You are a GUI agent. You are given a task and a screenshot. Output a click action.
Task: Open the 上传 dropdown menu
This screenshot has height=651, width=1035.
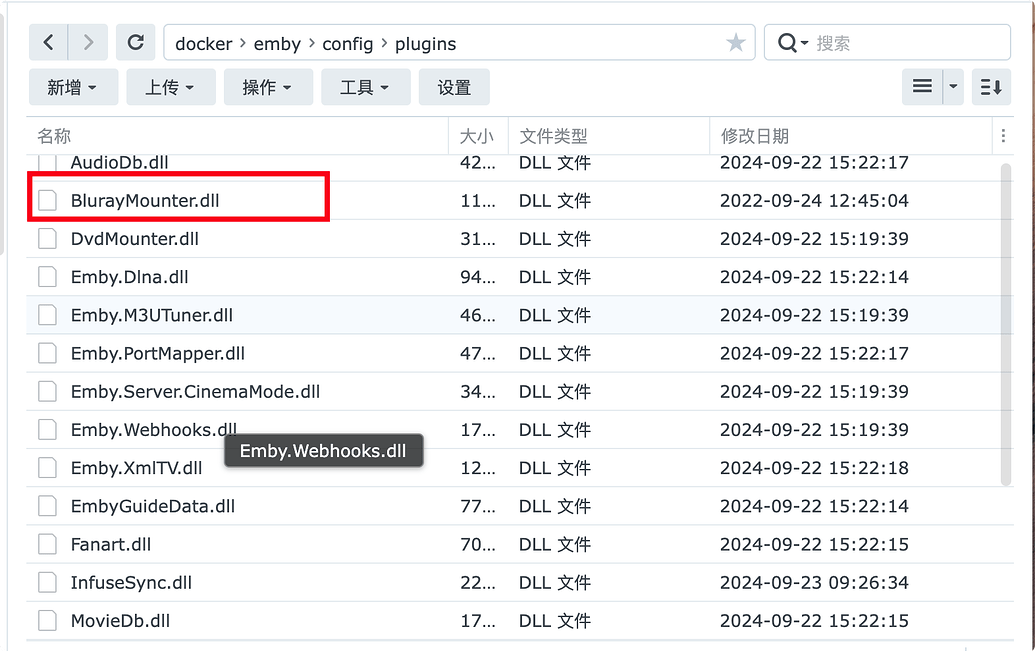tap(171, 86)
